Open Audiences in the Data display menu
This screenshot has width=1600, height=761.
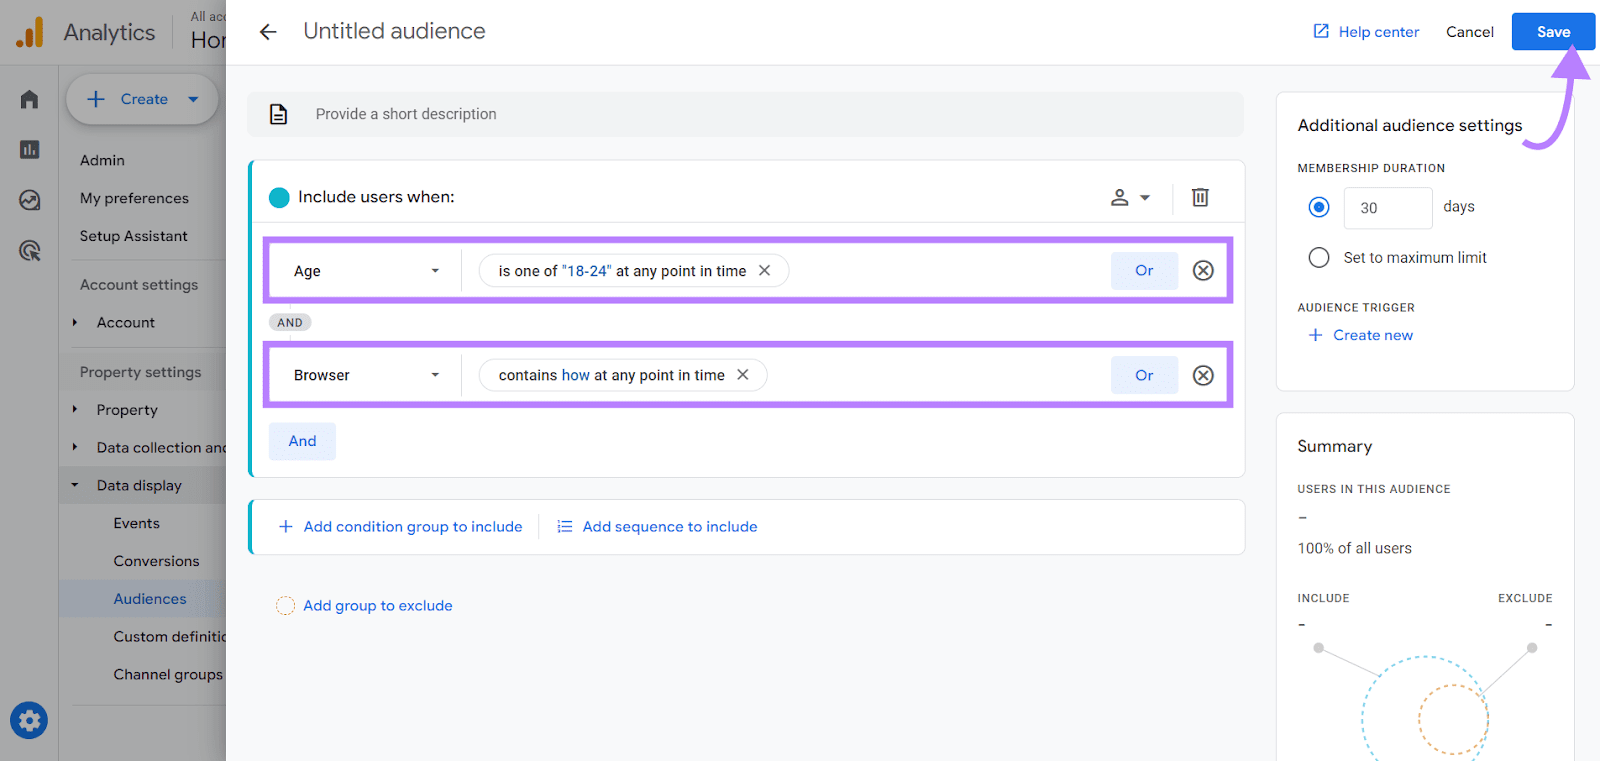pos(150,599)
